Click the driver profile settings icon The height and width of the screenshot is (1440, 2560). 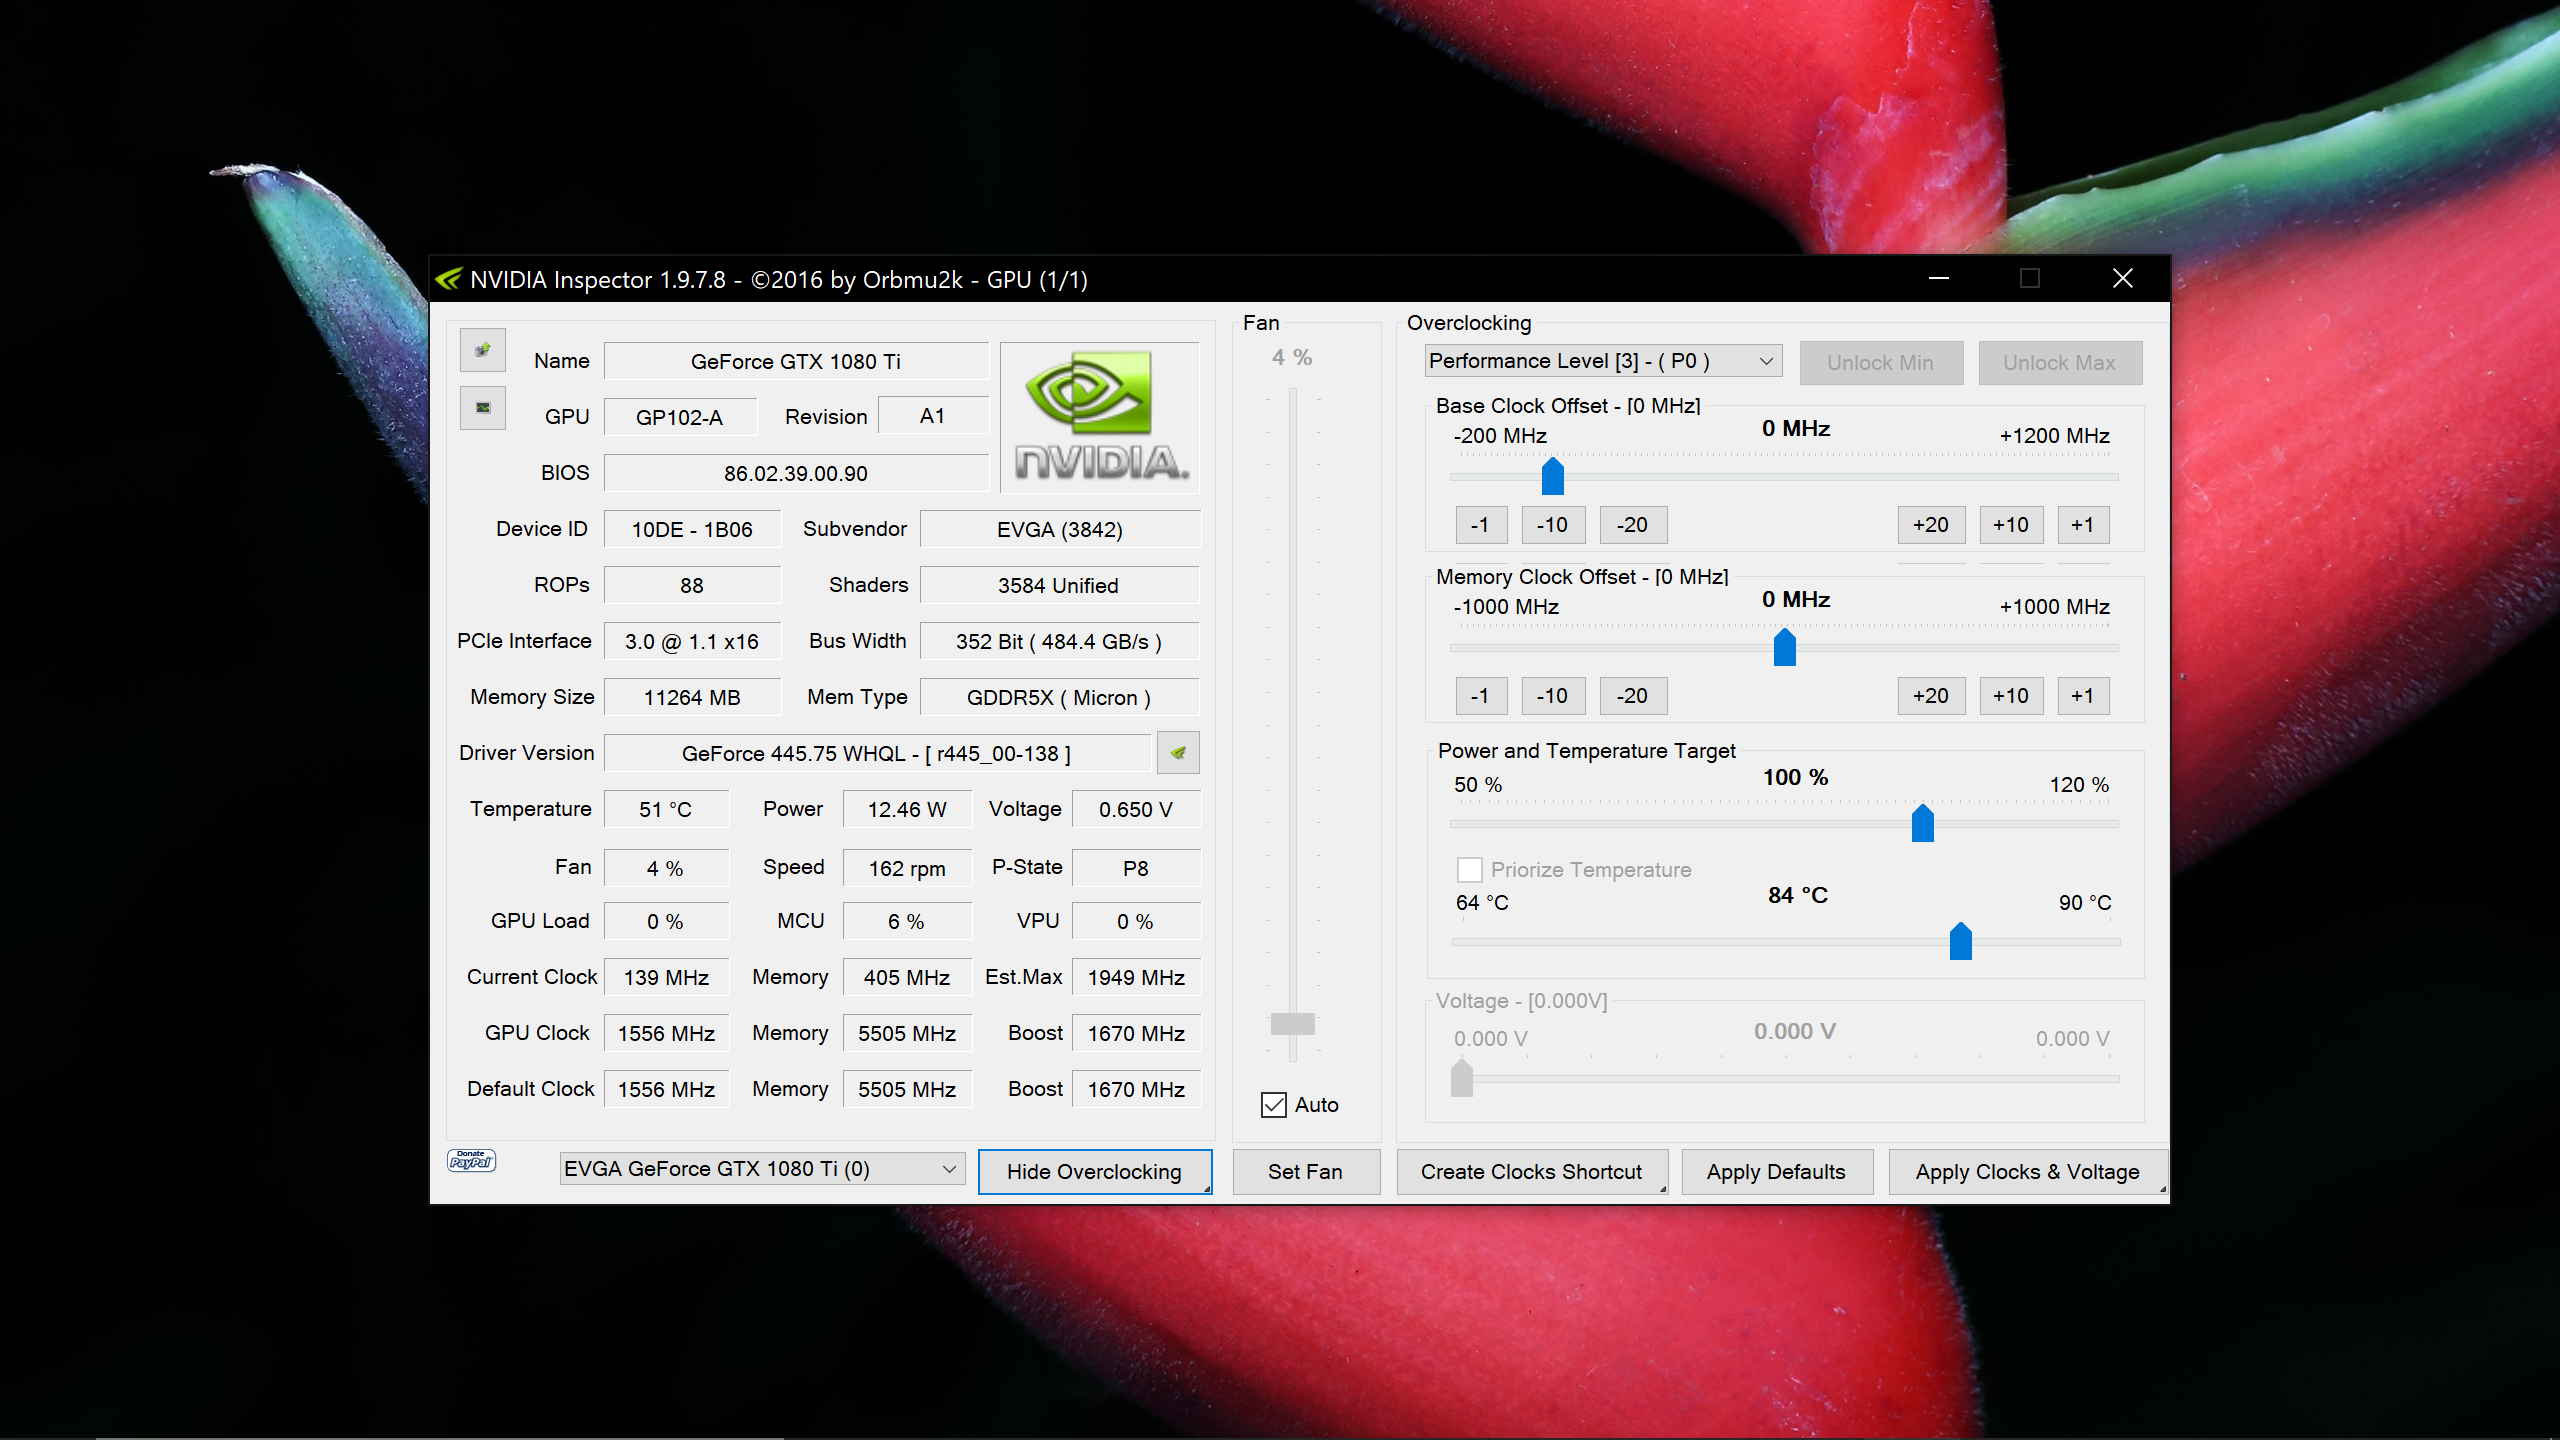coord(1177,753)
